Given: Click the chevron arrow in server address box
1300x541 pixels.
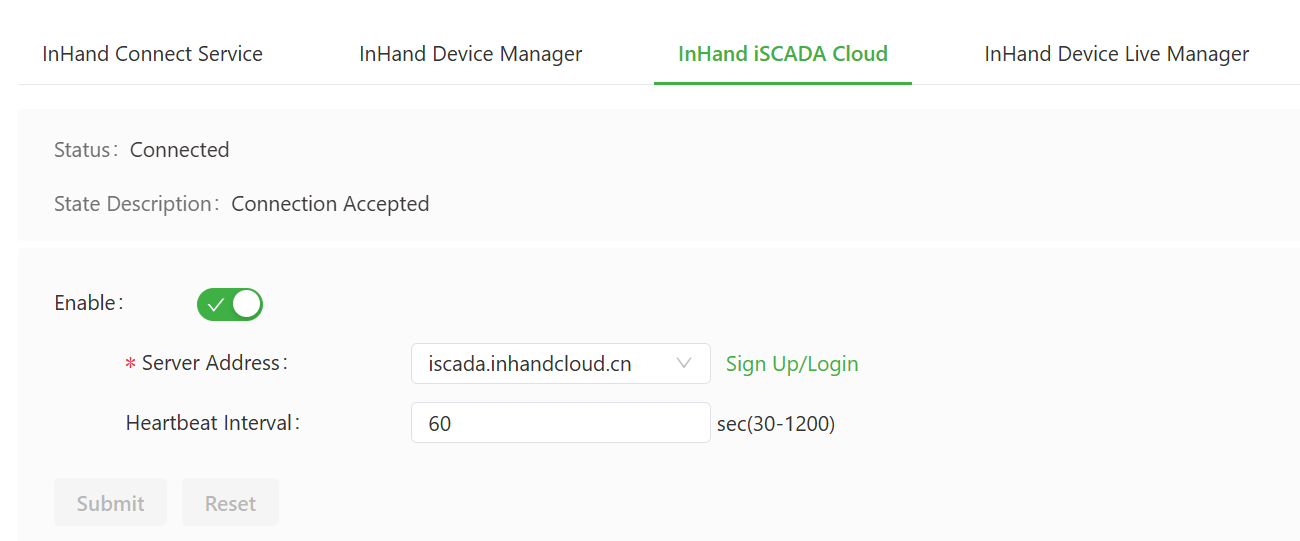Looking at the screenshot, I should click(x=684, y=364).
